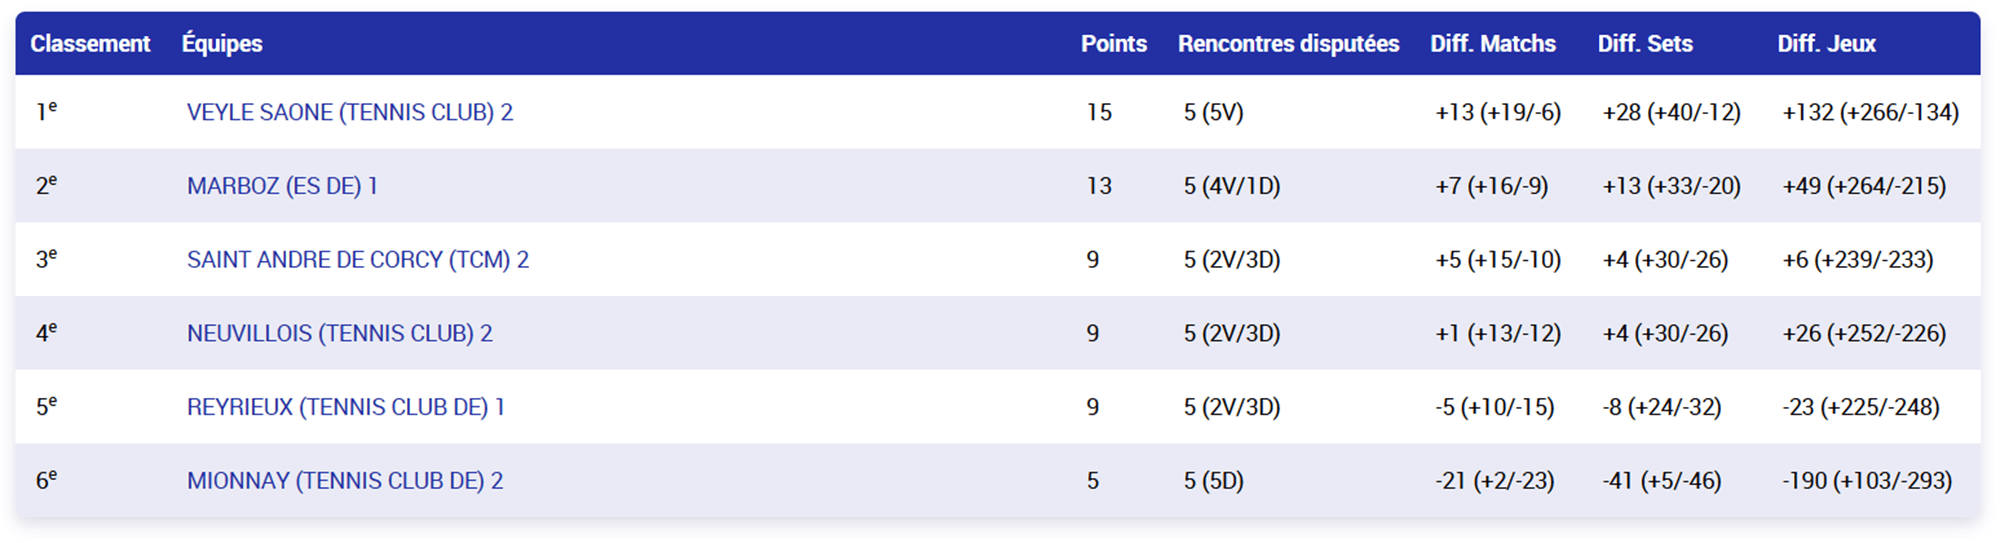Image resolution: width=2000 pixels, height=543 pixels.
Task: Click the -21 (+2/-23) match difference cell
Action: click(x=1495, y=481)
